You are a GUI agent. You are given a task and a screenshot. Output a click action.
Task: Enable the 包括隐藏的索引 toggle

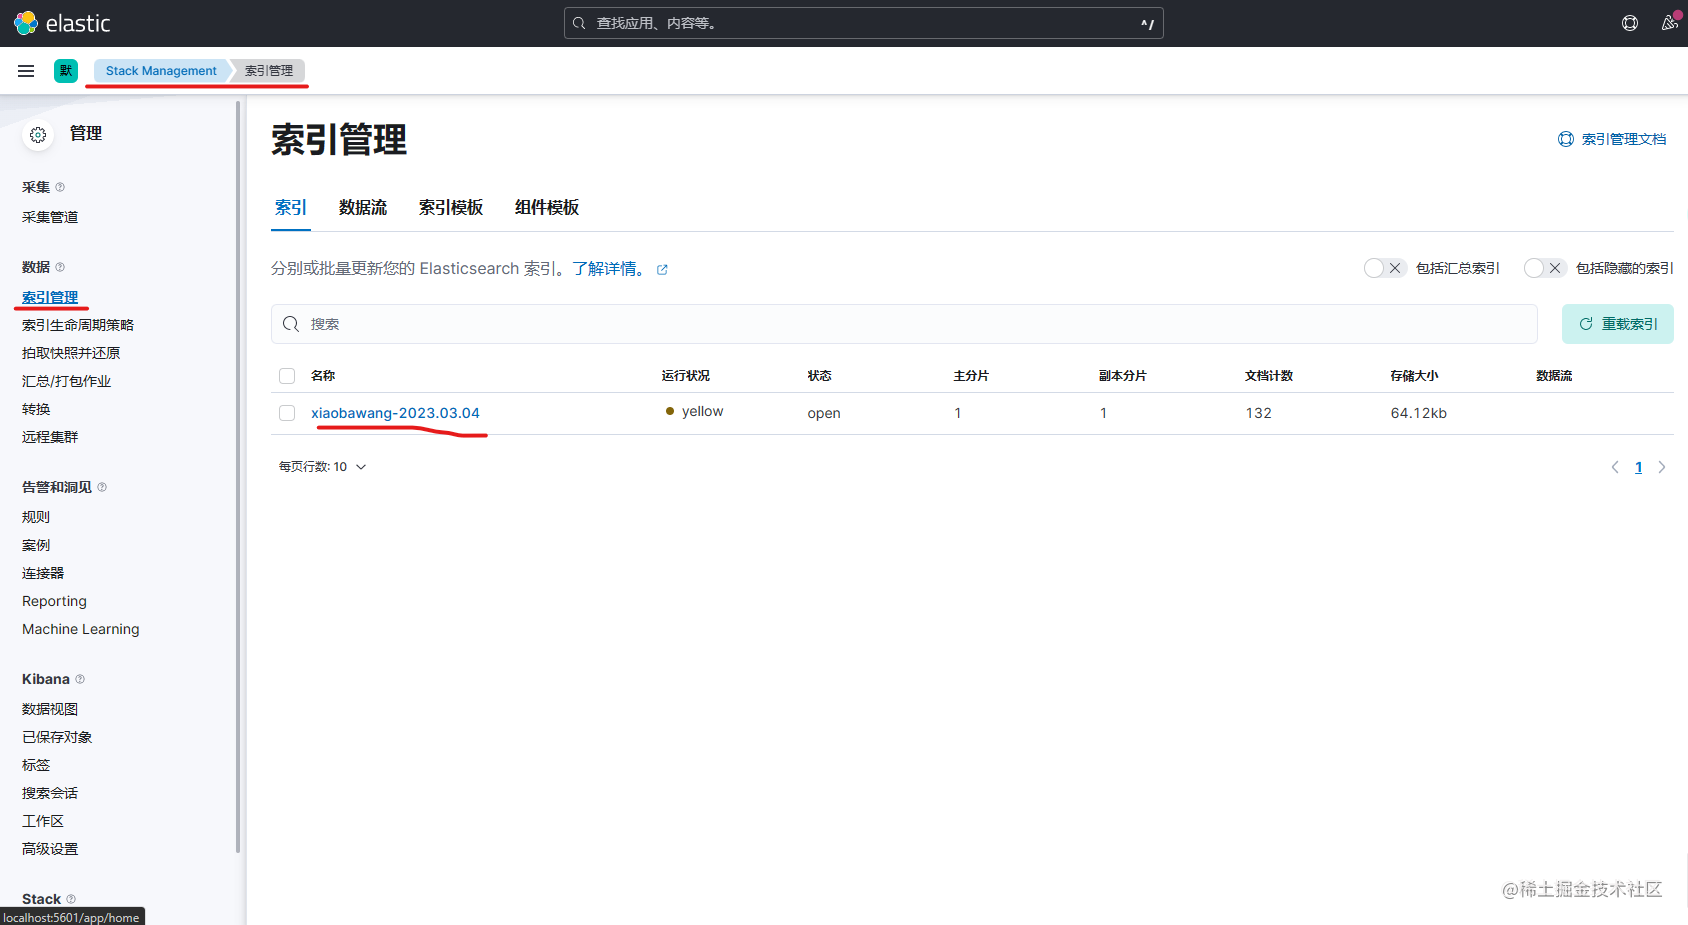[x=1543, y=267]
